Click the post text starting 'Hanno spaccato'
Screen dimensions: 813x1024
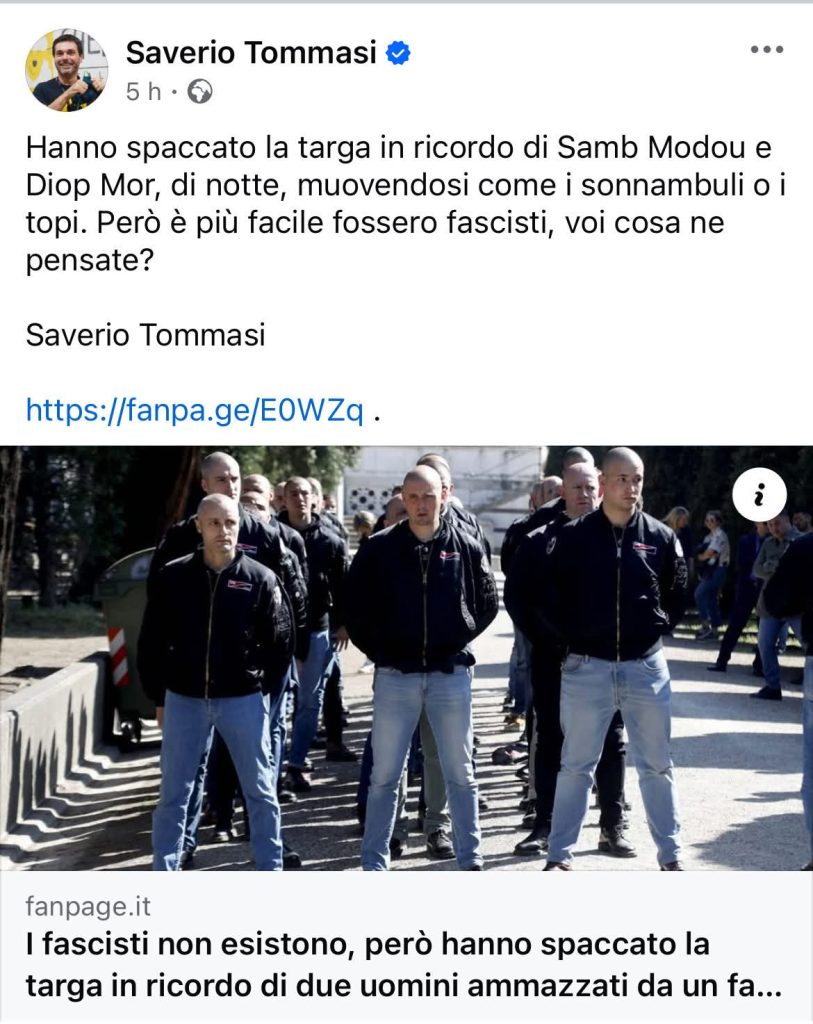pos(405,204)
